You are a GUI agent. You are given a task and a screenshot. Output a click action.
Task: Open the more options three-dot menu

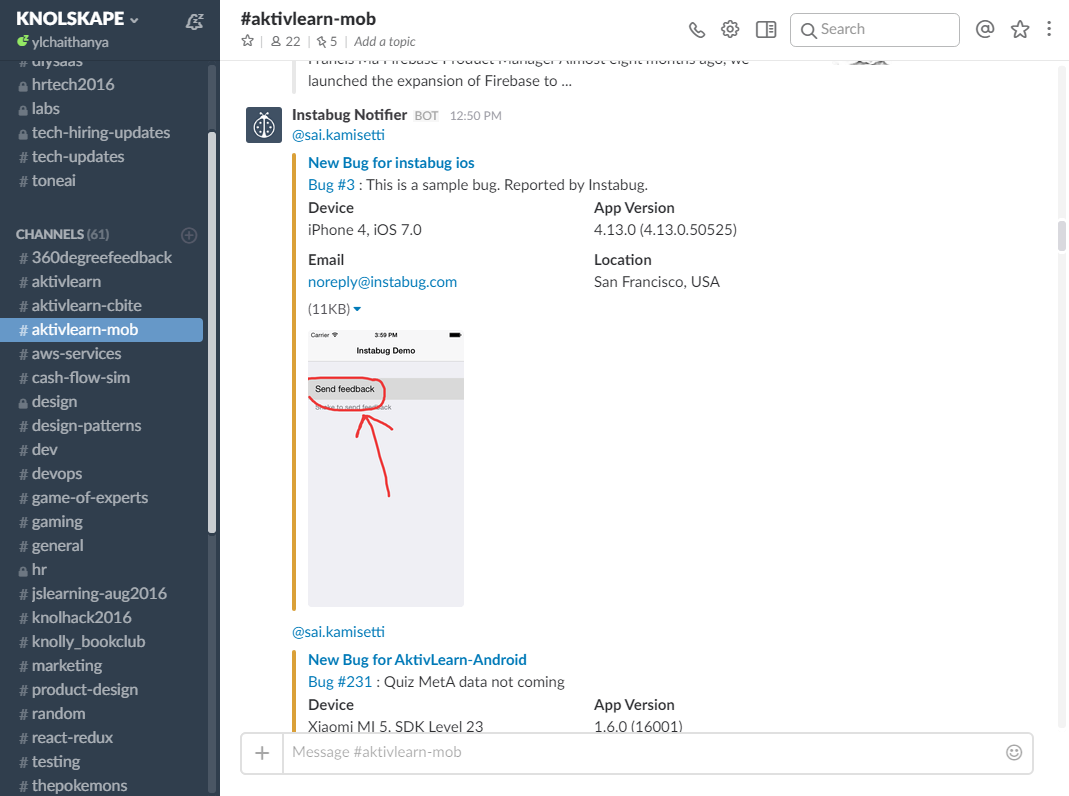(x=1049, y=29)
